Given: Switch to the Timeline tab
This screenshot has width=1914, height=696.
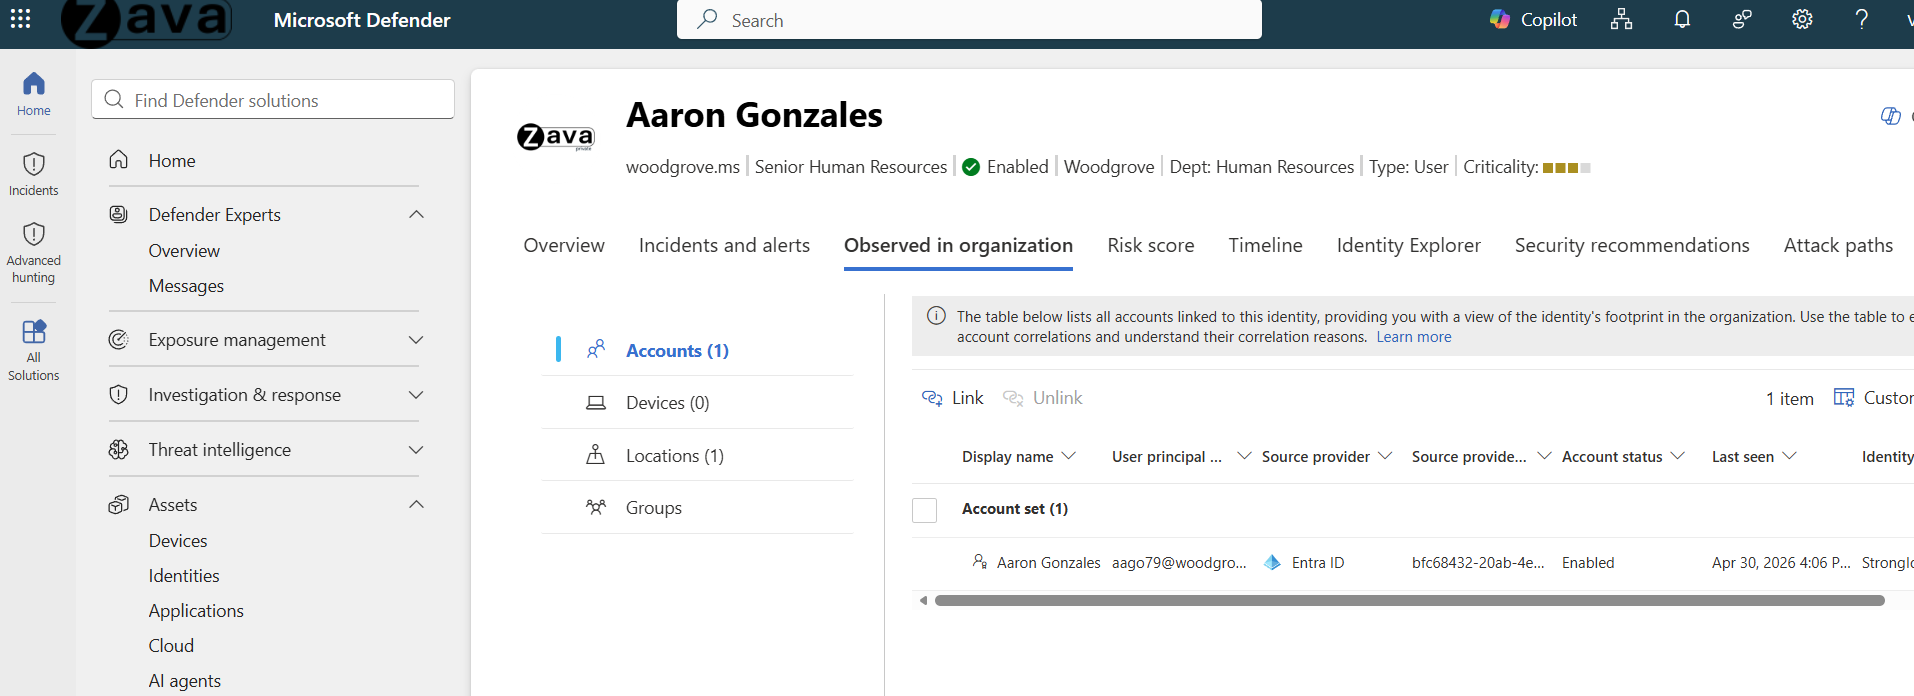Looking at the screenshot, I should [1265, 246].
